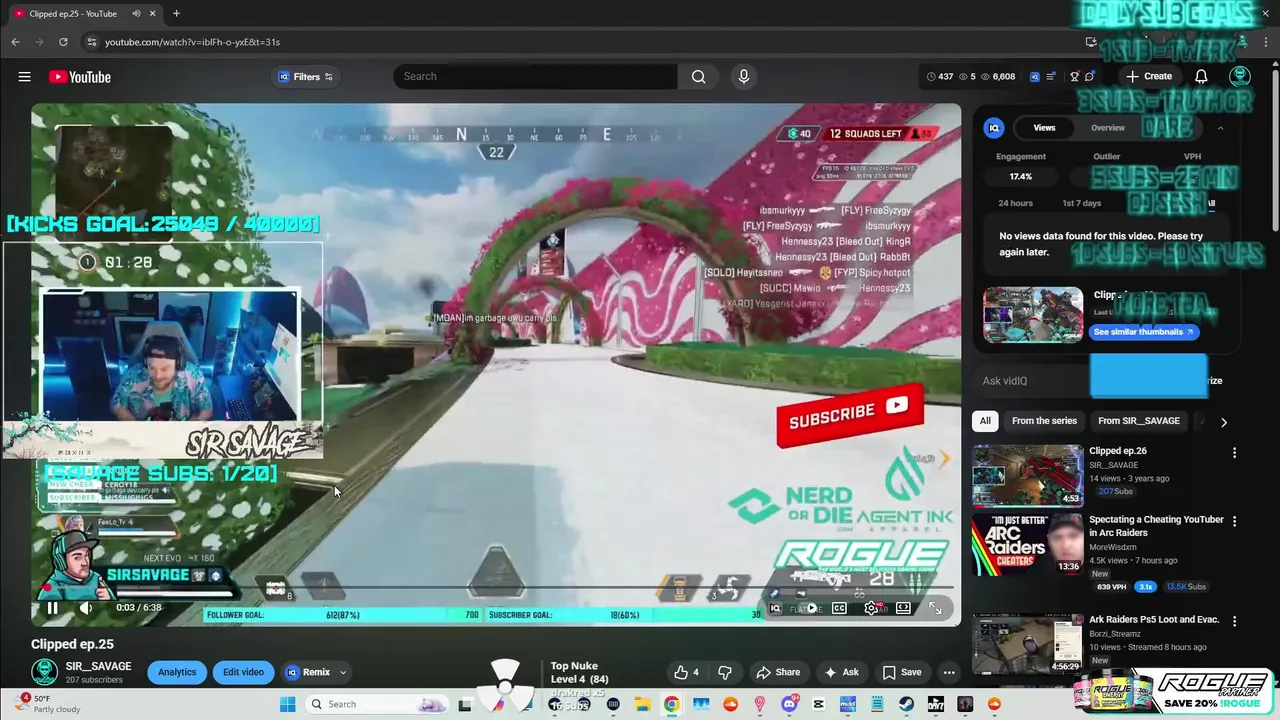Select the From the series chip
This screenshot has height=720, width=1280.
(1044, 421)
